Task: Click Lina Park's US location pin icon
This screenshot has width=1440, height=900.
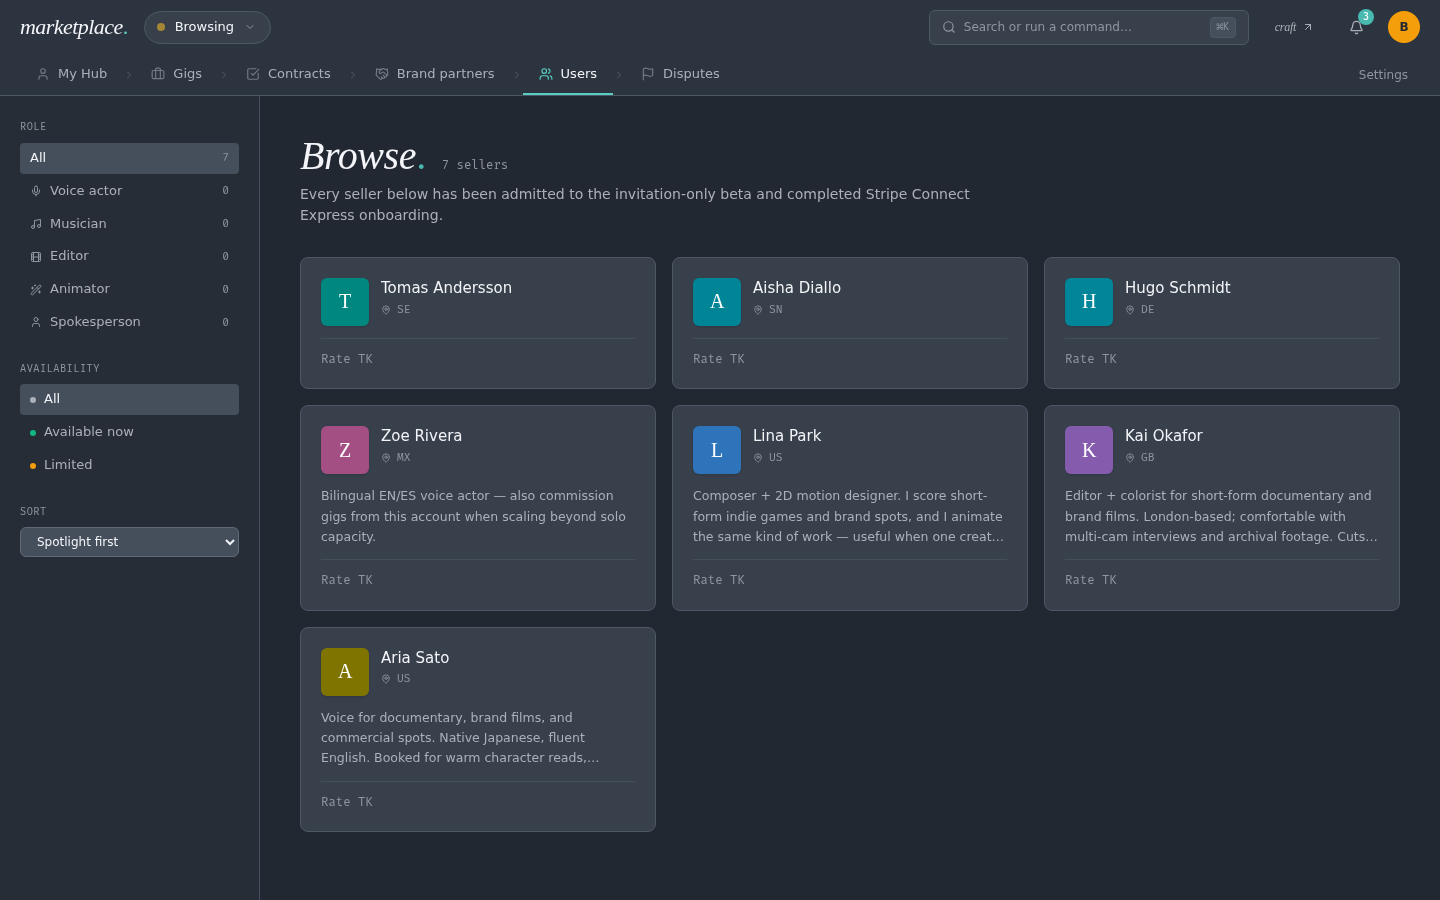Action: click(758, 458)
